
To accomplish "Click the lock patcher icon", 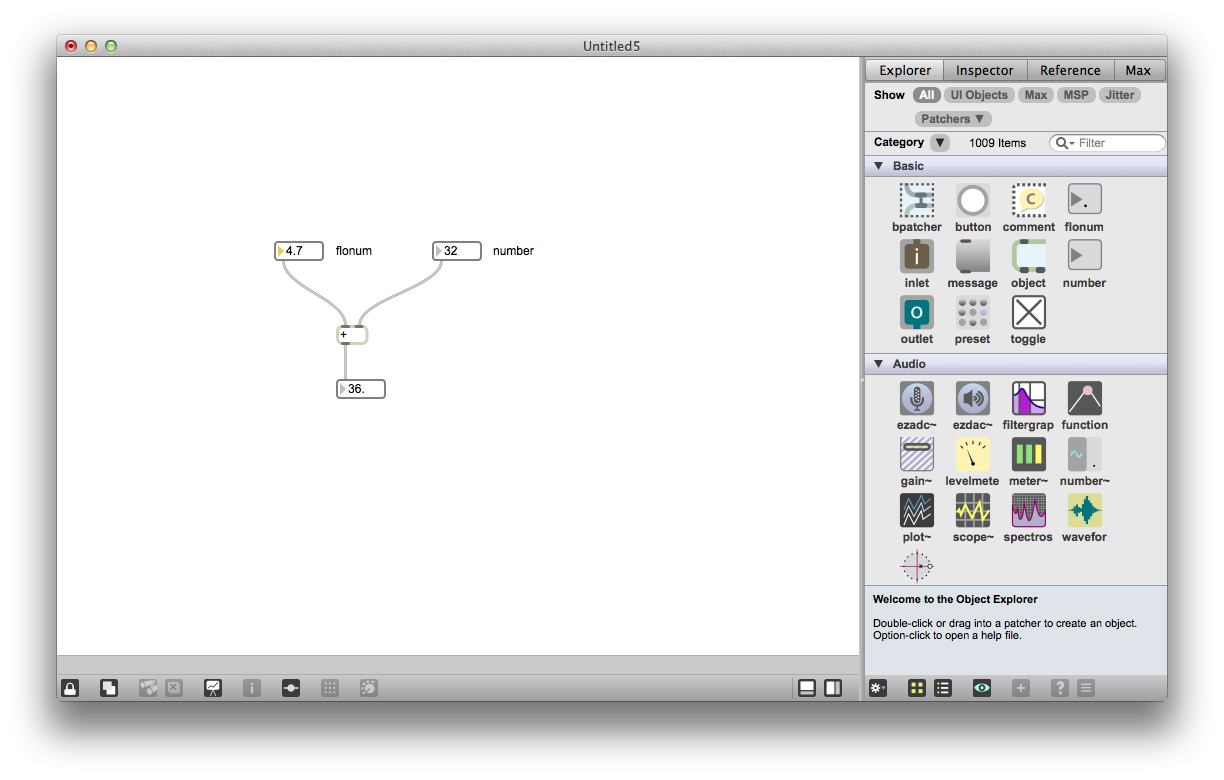I will click(70, 688).
